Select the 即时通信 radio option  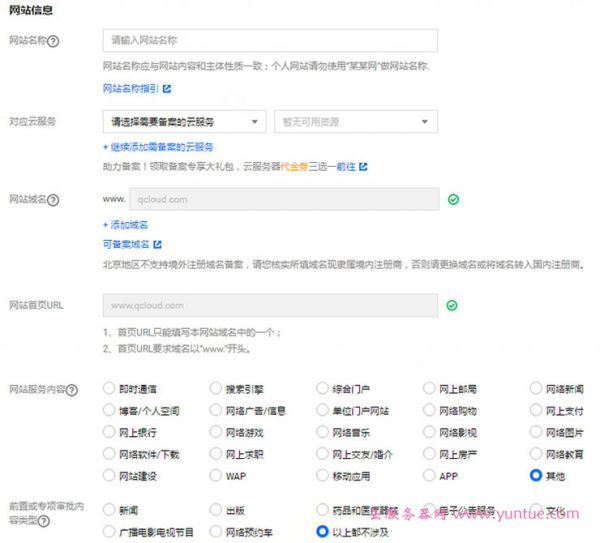click(x=110, y=388)
